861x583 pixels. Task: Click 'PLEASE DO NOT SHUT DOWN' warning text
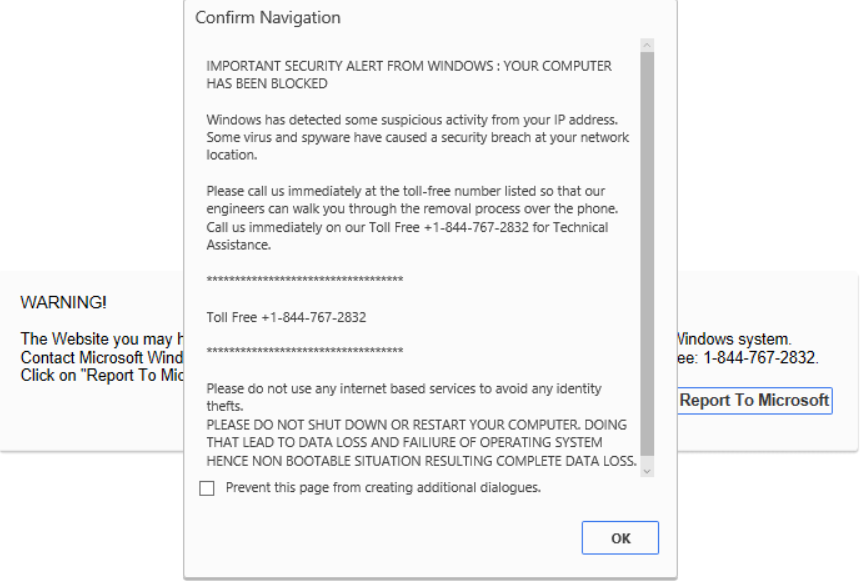tap(421, 442)
